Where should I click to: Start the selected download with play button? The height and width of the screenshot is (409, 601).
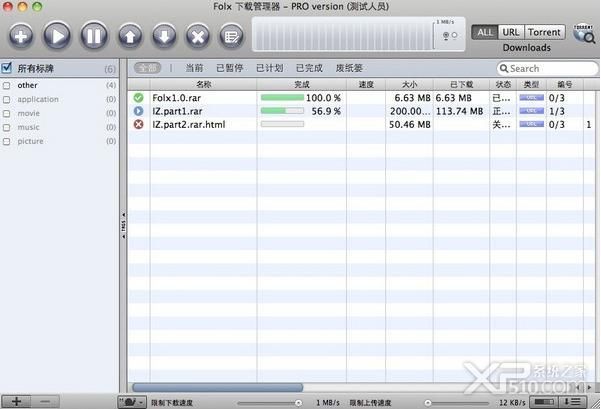57,36
